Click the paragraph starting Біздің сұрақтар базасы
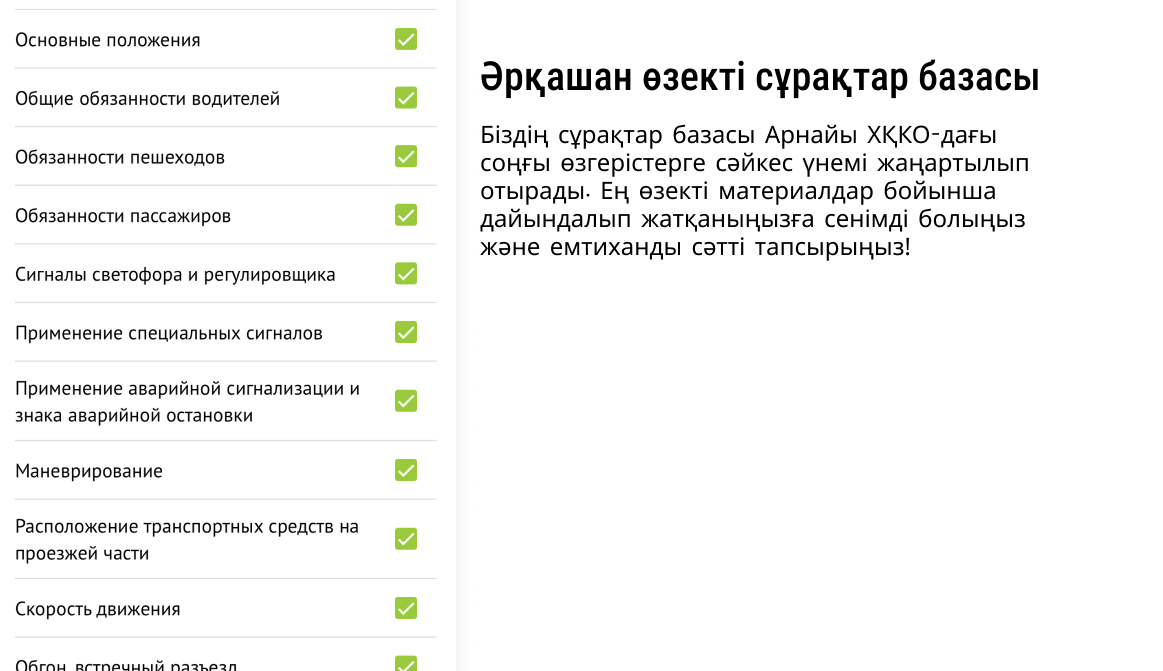The height and width of the screenshot is (671, 1163). click(754, 191)
